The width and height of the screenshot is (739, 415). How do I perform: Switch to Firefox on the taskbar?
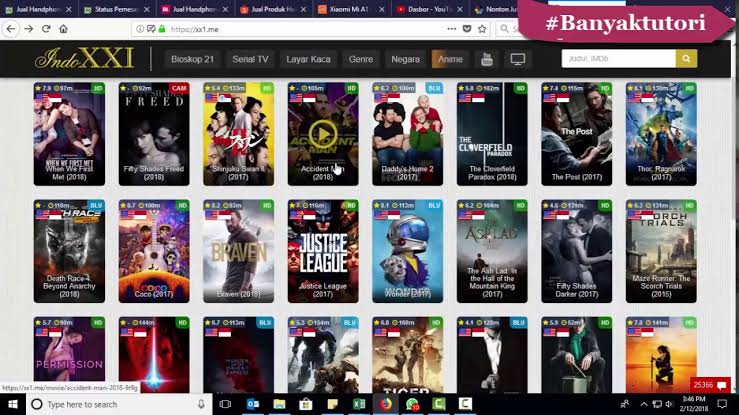point(386,404)
